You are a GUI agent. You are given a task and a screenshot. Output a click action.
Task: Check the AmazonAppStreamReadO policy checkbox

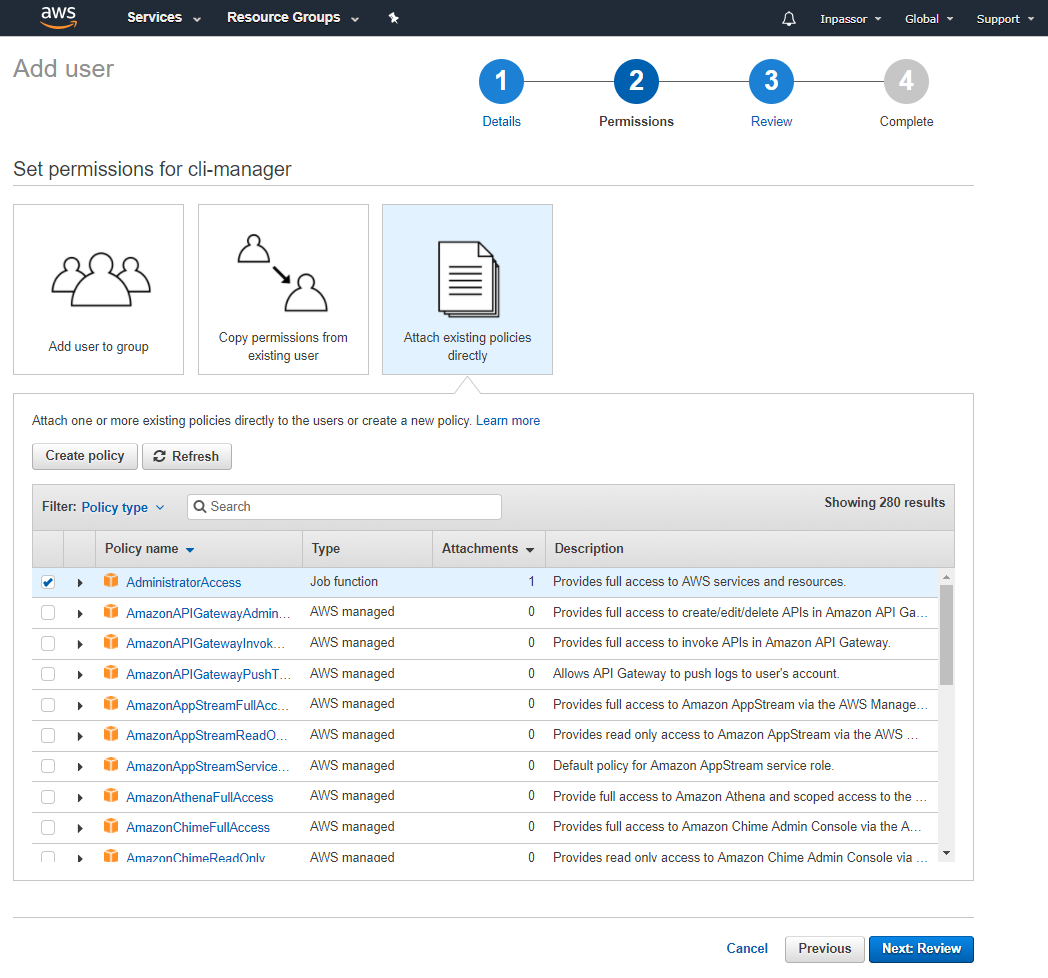click(48, 735)
